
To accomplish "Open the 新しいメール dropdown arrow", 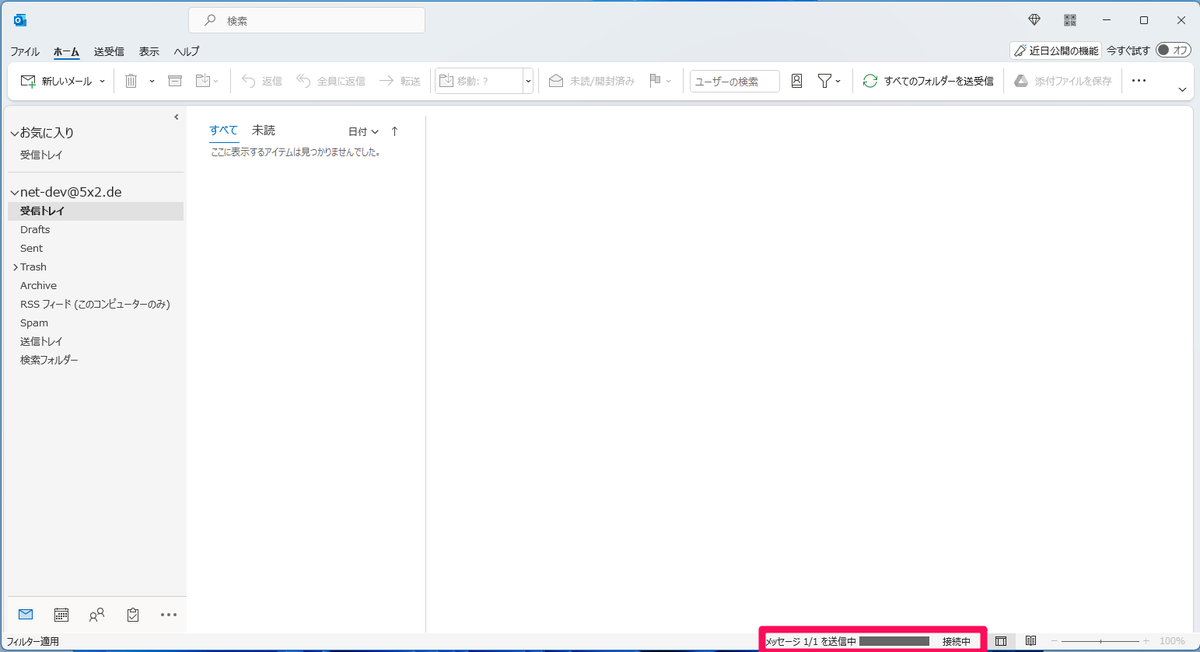I will (102, 81).
